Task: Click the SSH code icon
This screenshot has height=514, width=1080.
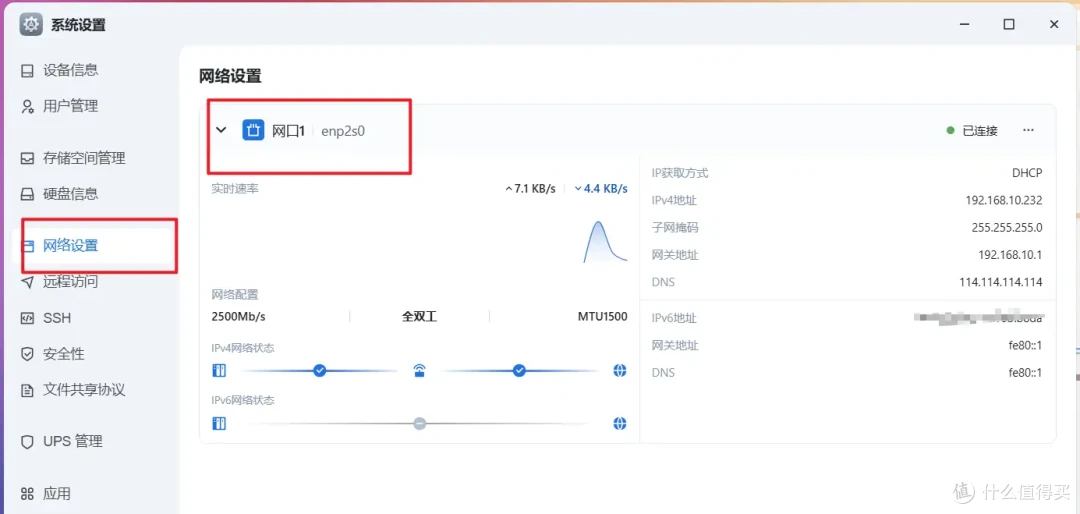Action: coord(27,318)
